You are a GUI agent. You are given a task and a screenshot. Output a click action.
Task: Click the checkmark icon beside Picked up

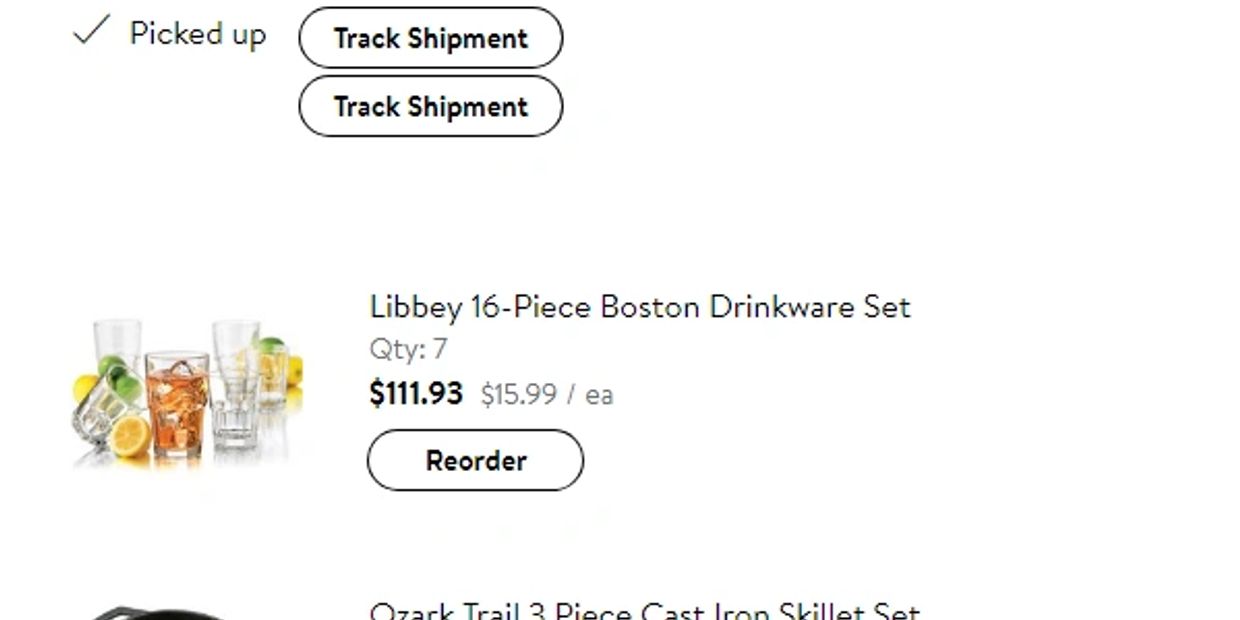point(89,32)
